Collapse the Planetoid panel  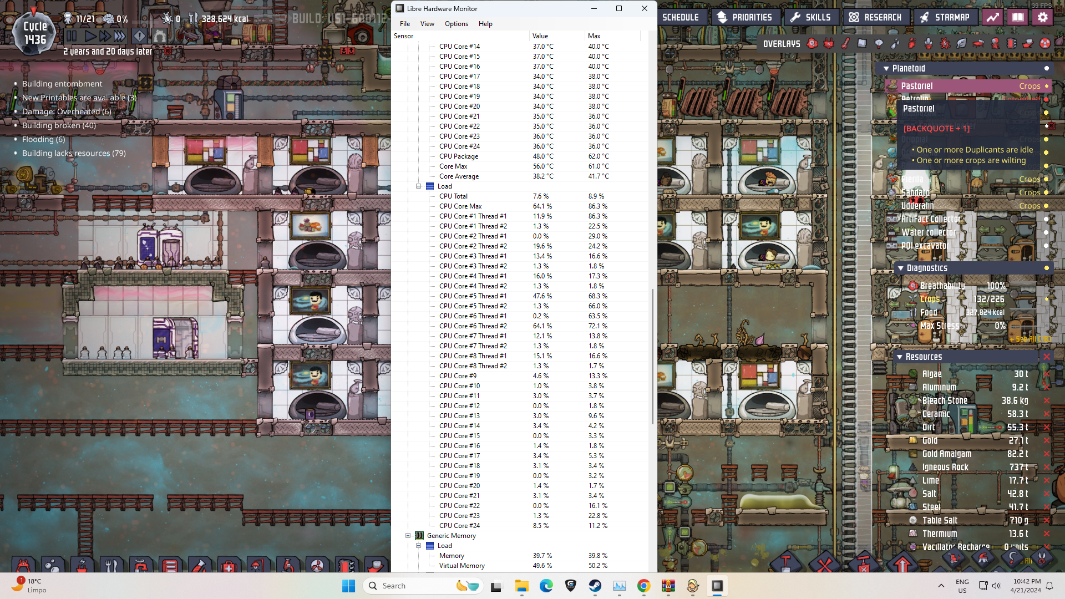885,68
